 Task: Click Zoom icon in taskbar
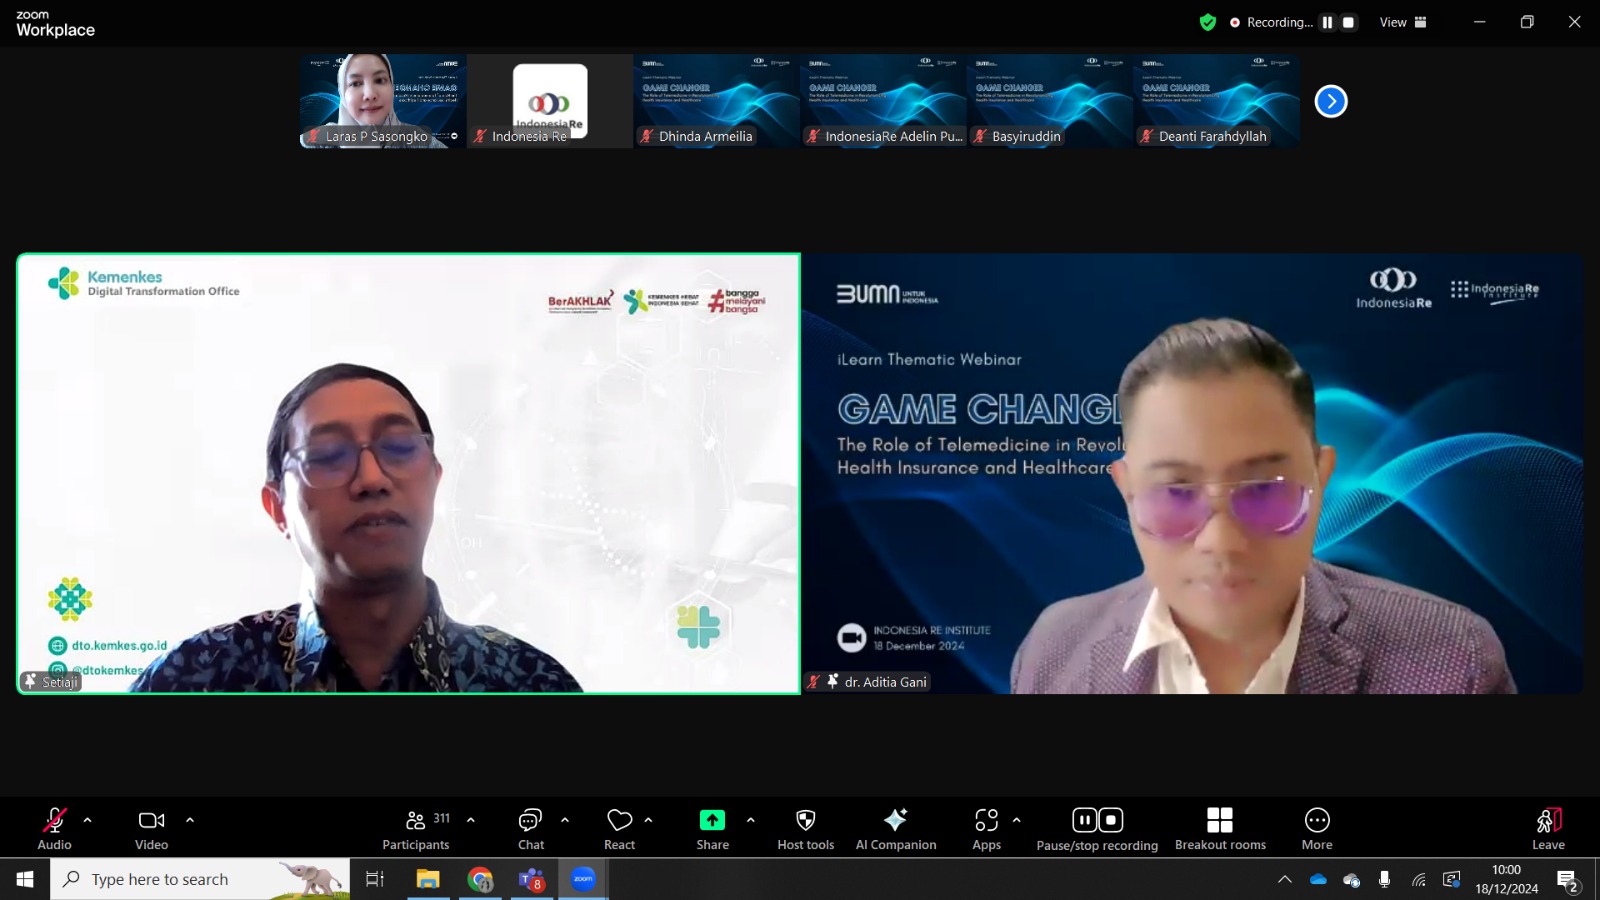coord(583,879)
